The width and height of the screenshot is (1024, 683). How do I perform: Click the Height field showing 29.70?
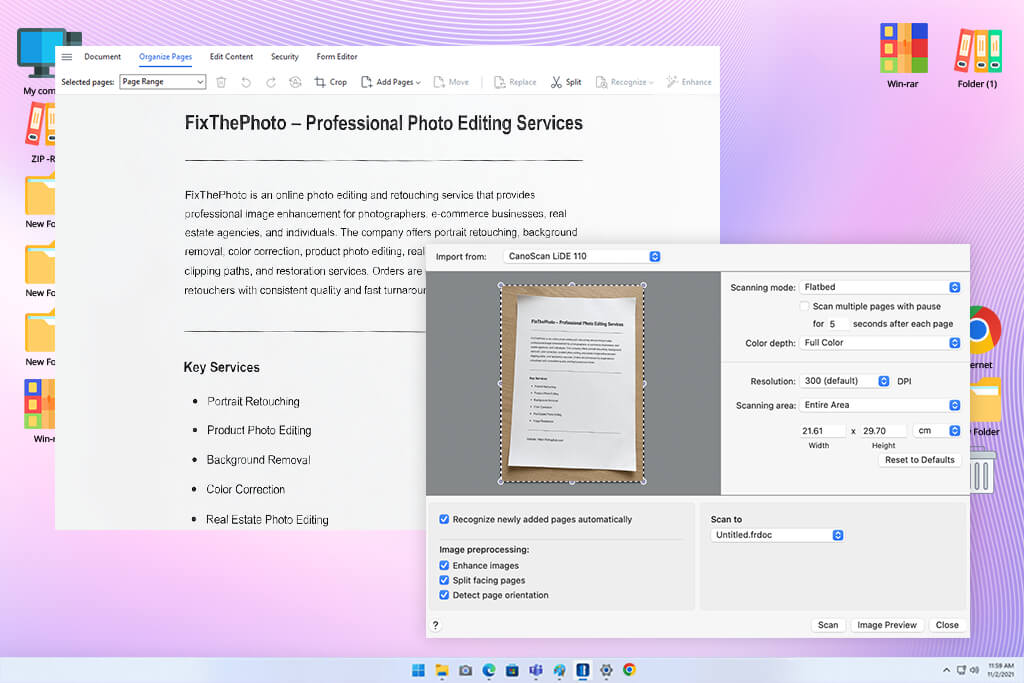click(x=883, y=431)
